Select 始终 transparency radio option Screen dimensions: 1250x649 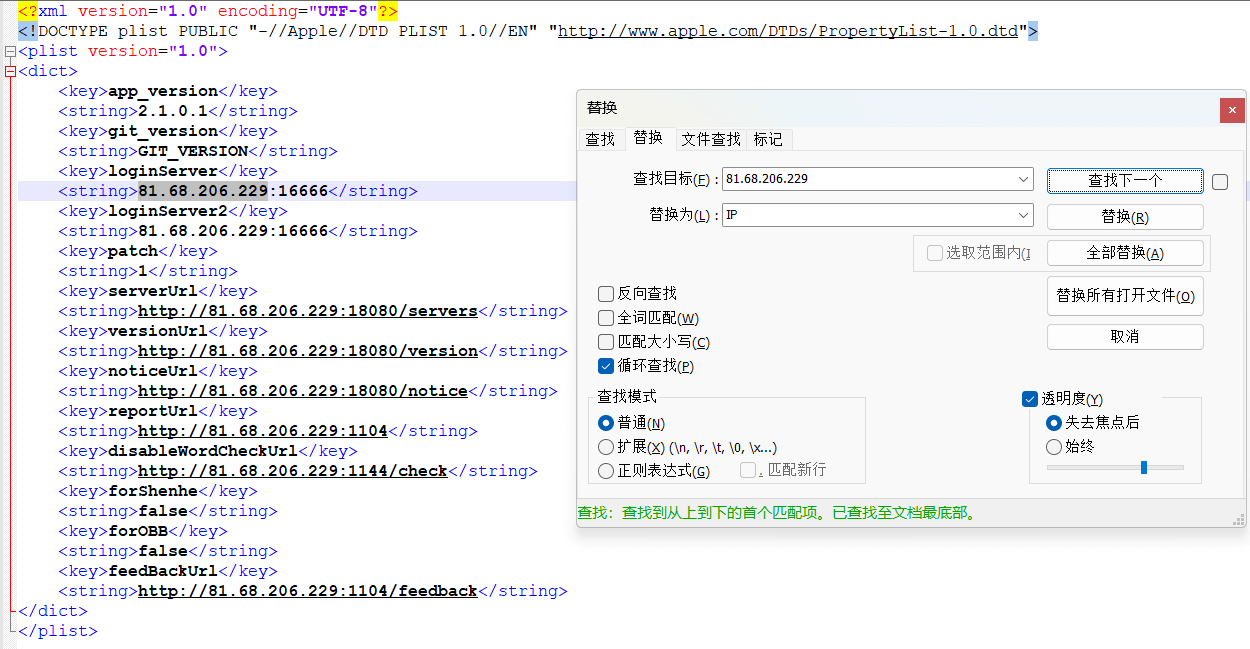pyautogui.click(x=1053, y=447)
